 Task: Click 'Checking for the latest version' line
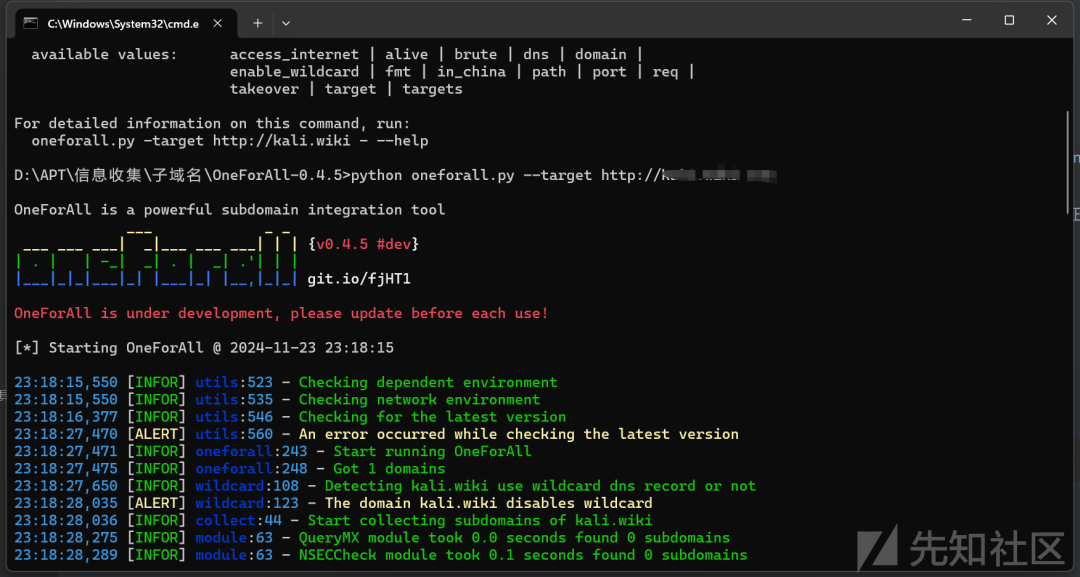[x=433, y=417]
